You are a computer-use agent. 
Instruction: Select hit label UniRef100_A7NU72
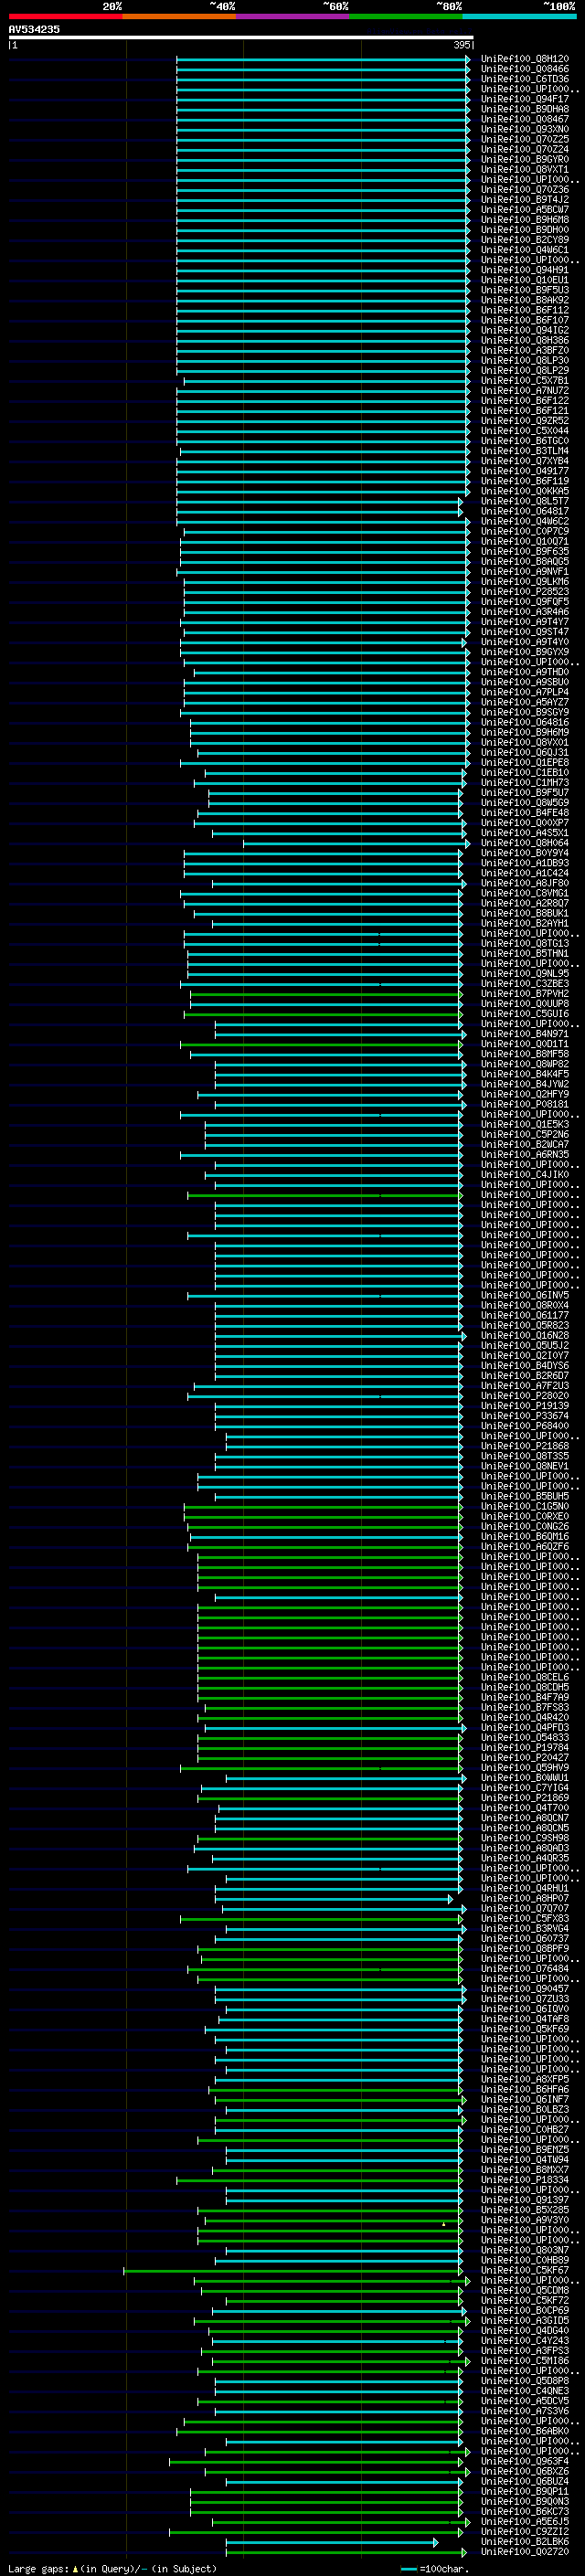[524, 391]
